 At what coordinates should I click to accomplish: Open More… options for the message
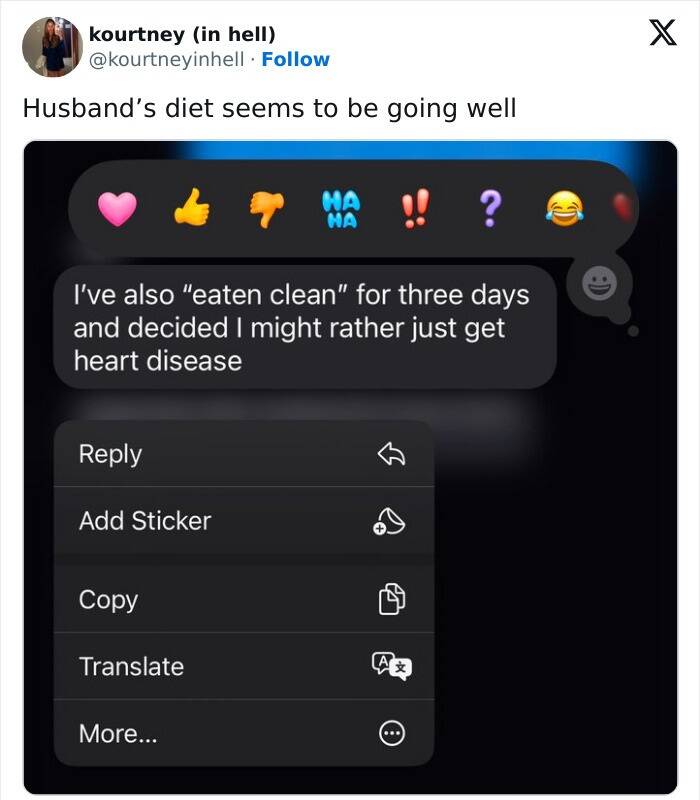click(x=244, y=733)
